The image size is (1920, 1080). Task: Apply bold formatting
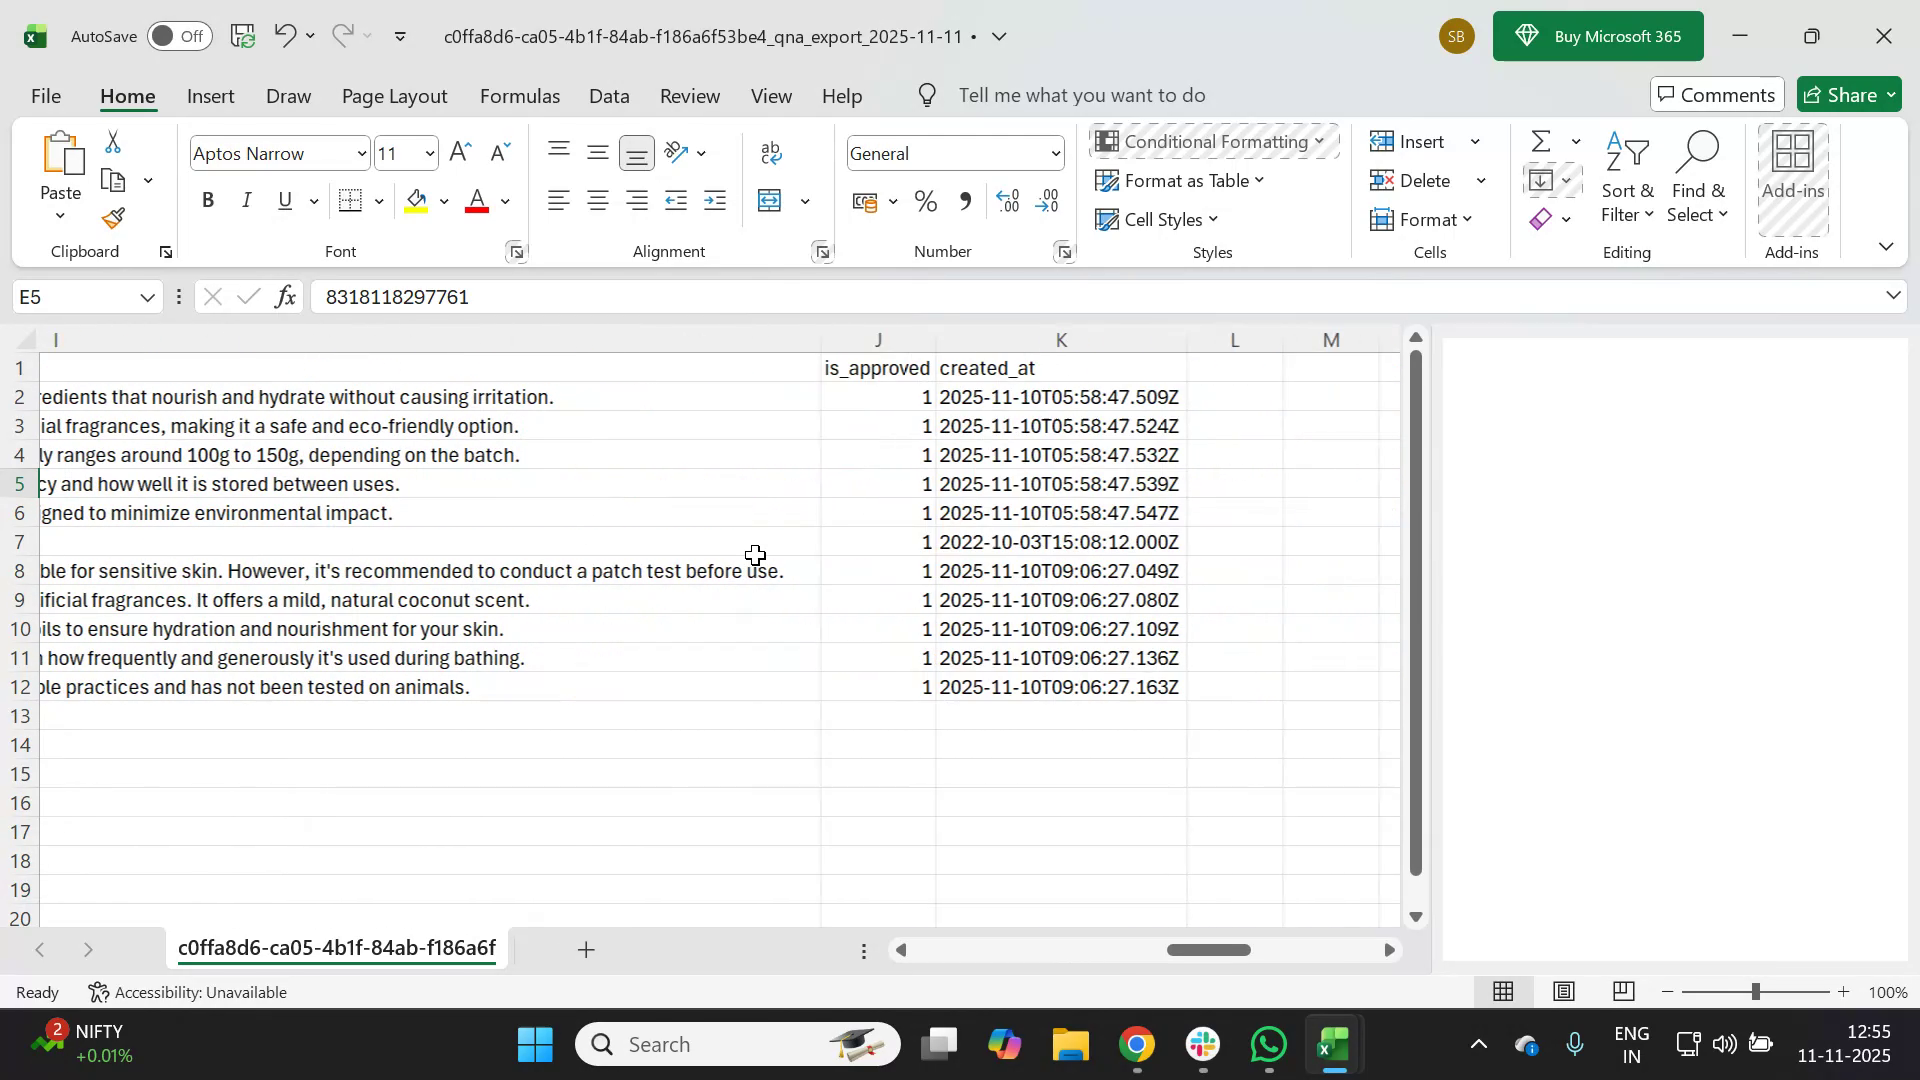click(208, 200)
